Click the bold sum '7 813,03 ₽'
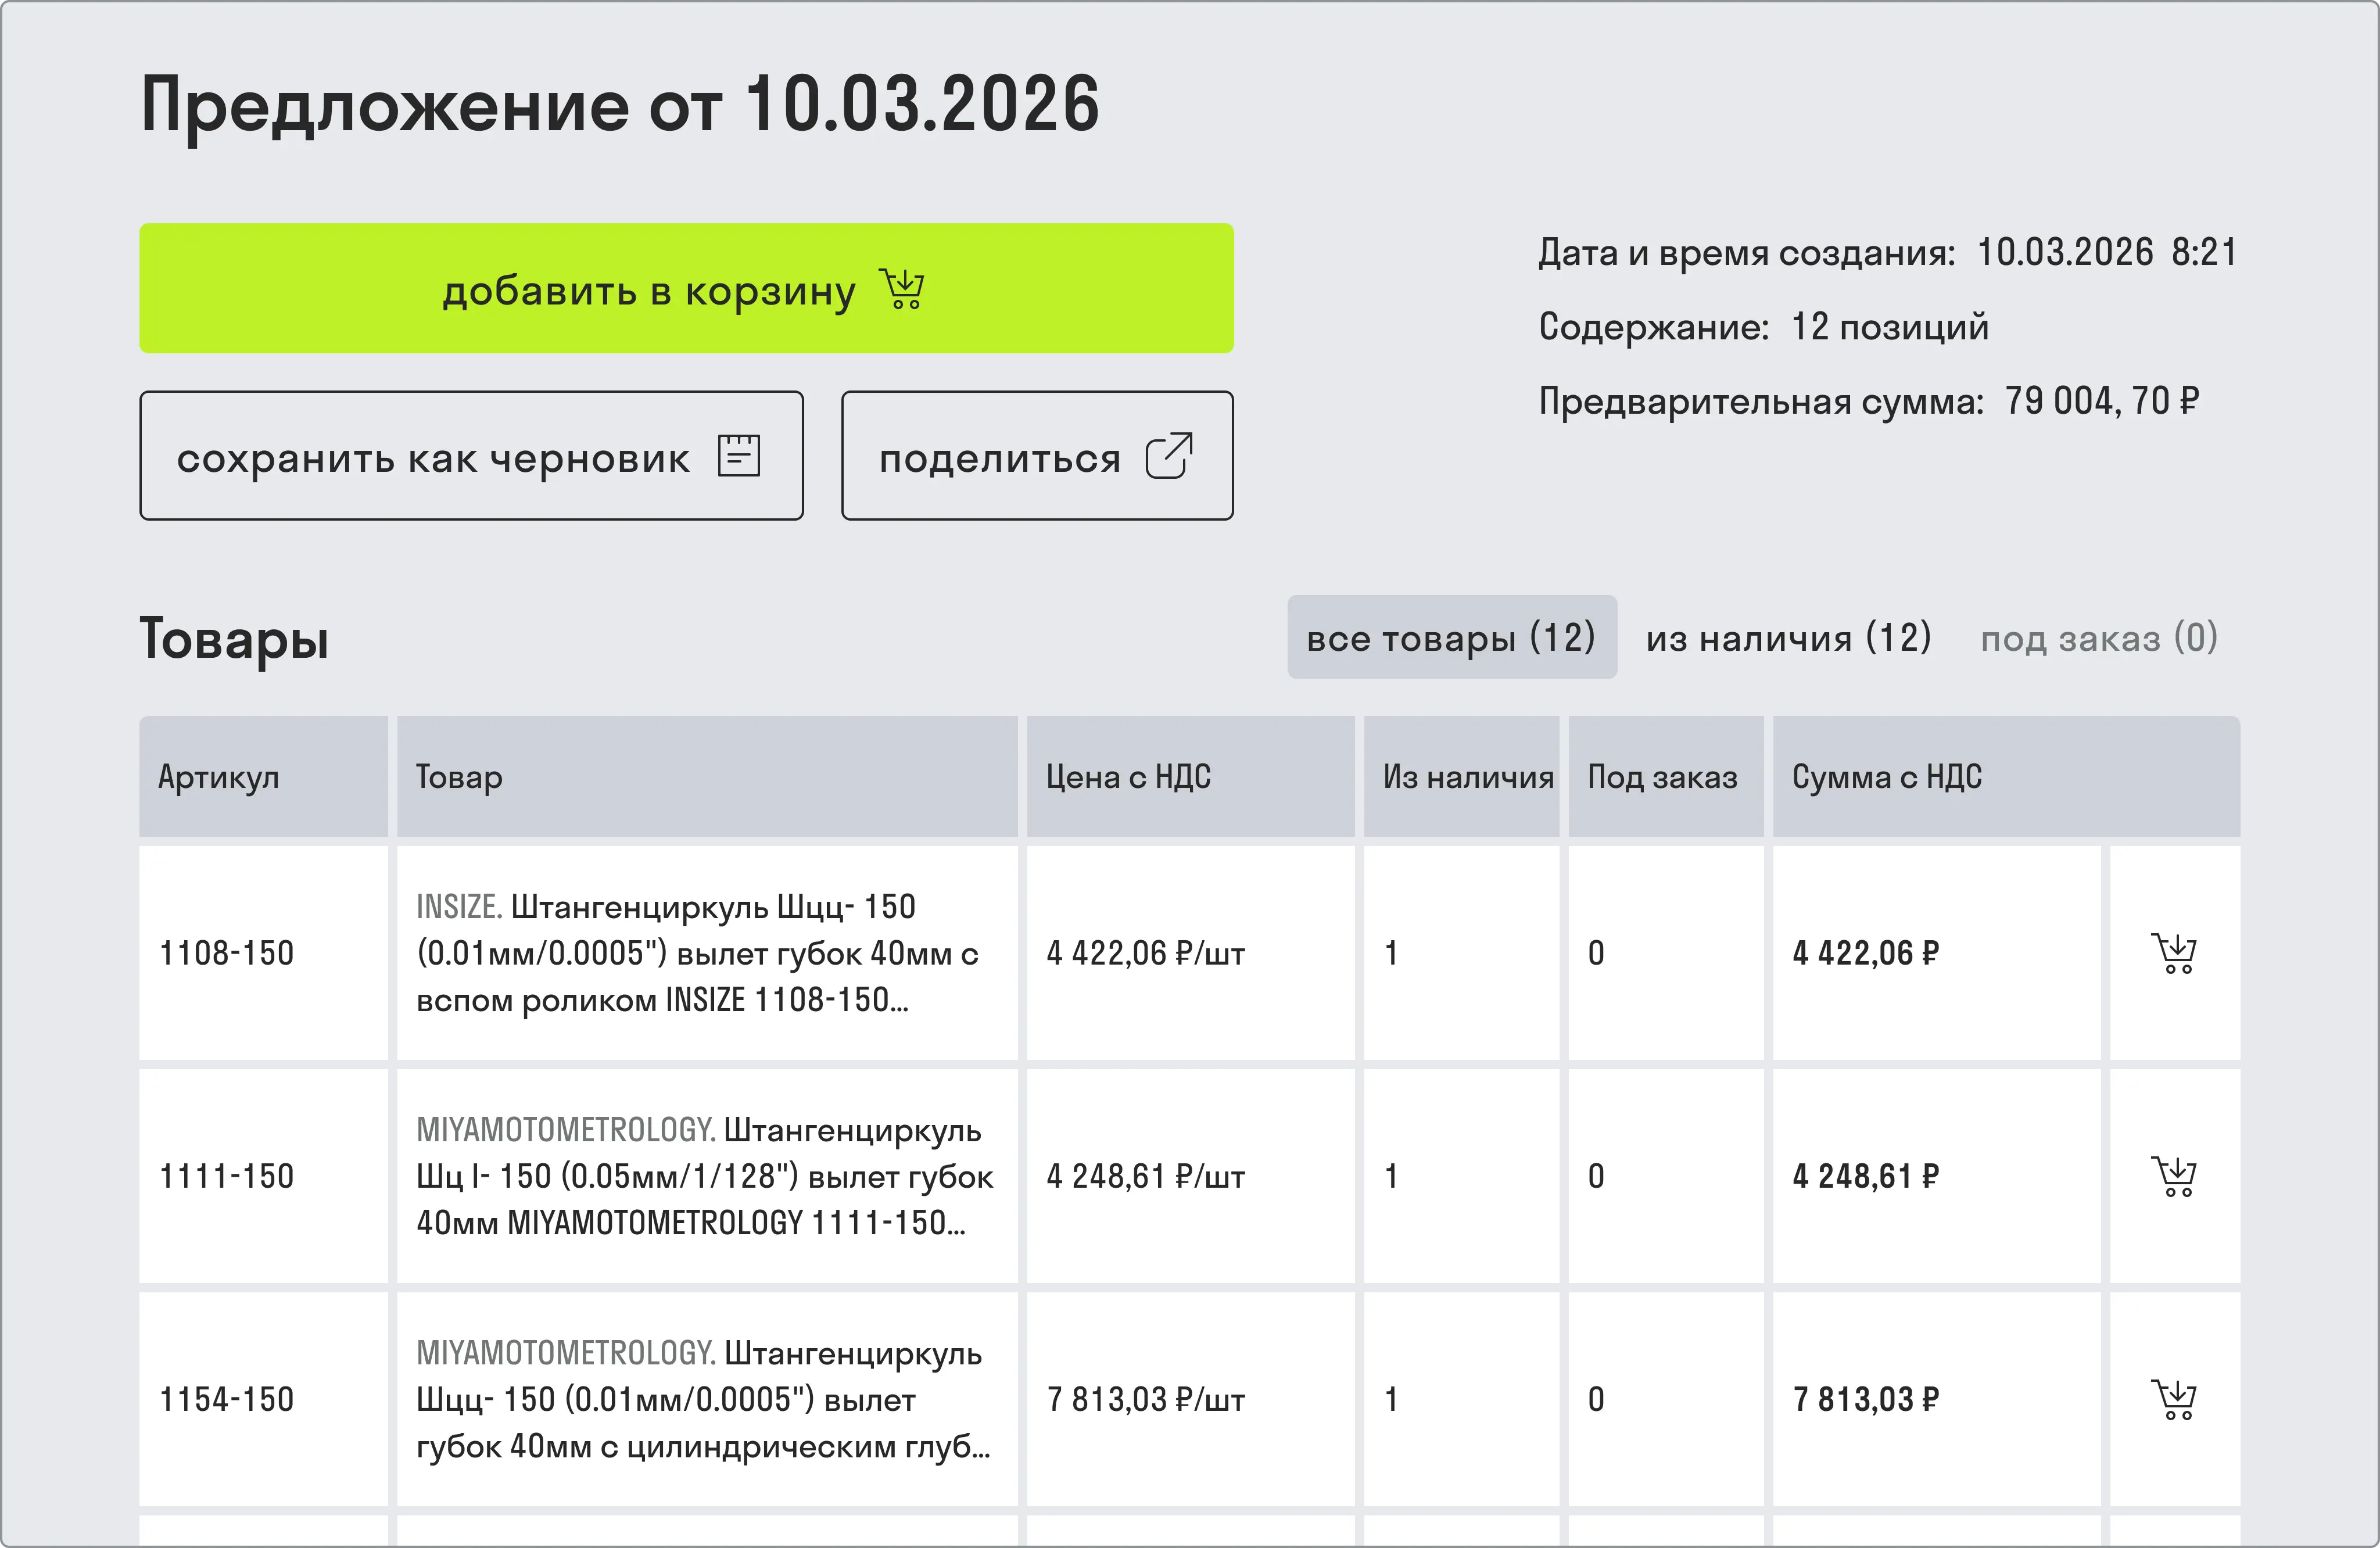The image size is (2380, 1548). click(1865, 1399)
